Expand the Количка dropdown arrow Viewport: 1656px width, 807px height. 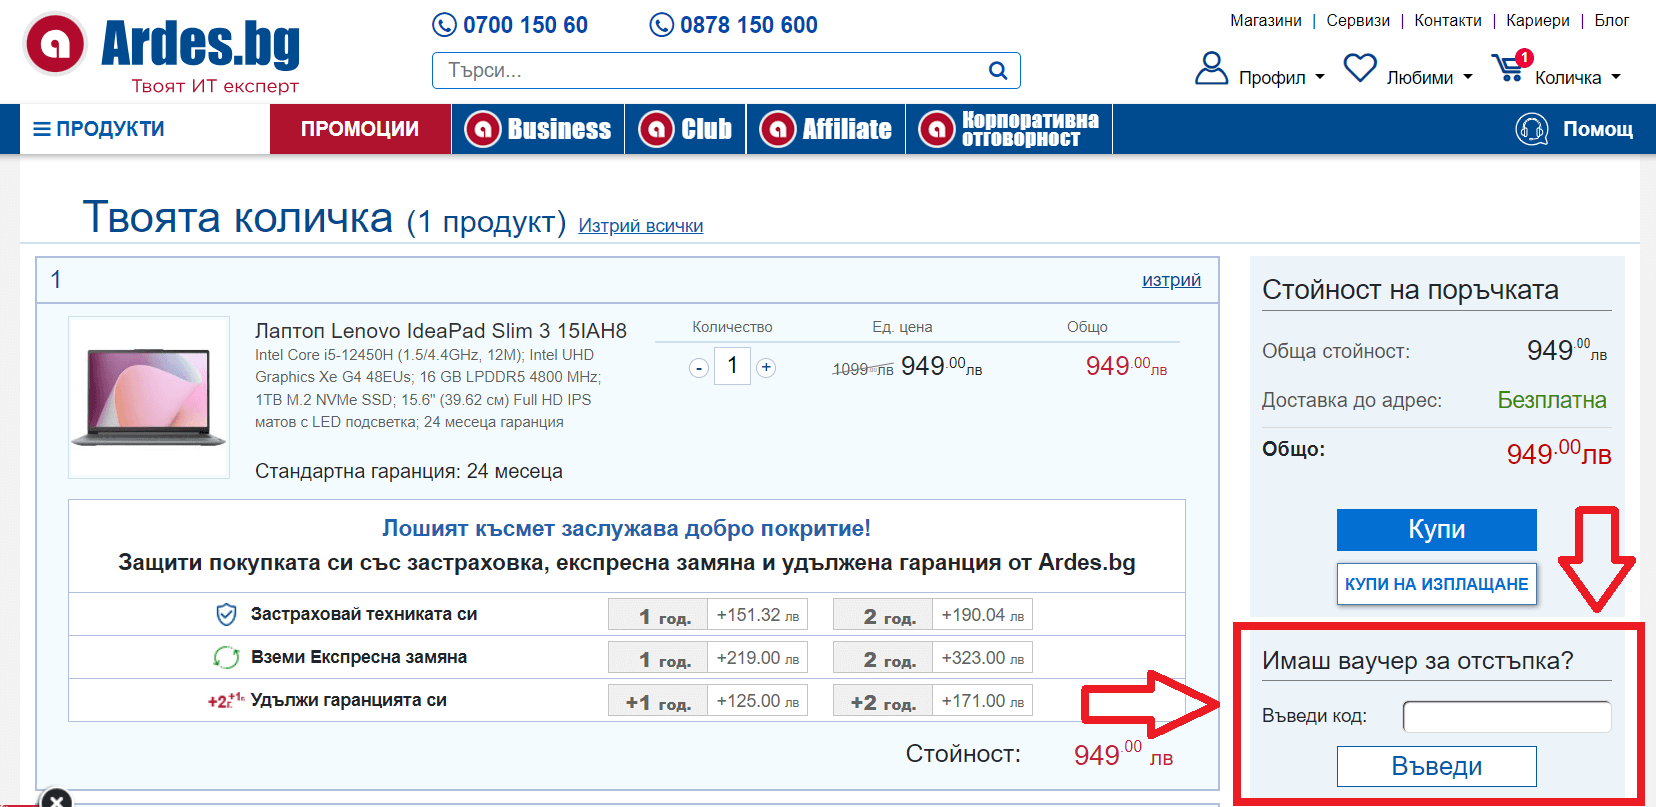click(1616, 77)
